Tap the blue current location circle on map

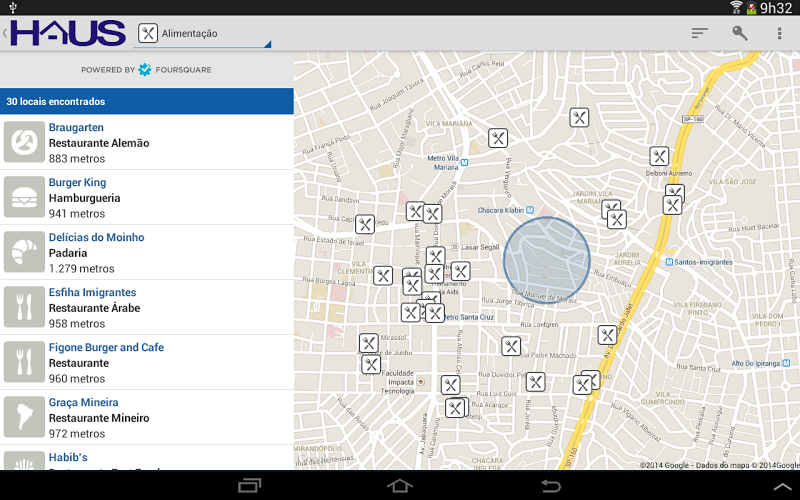coord(547,260)
